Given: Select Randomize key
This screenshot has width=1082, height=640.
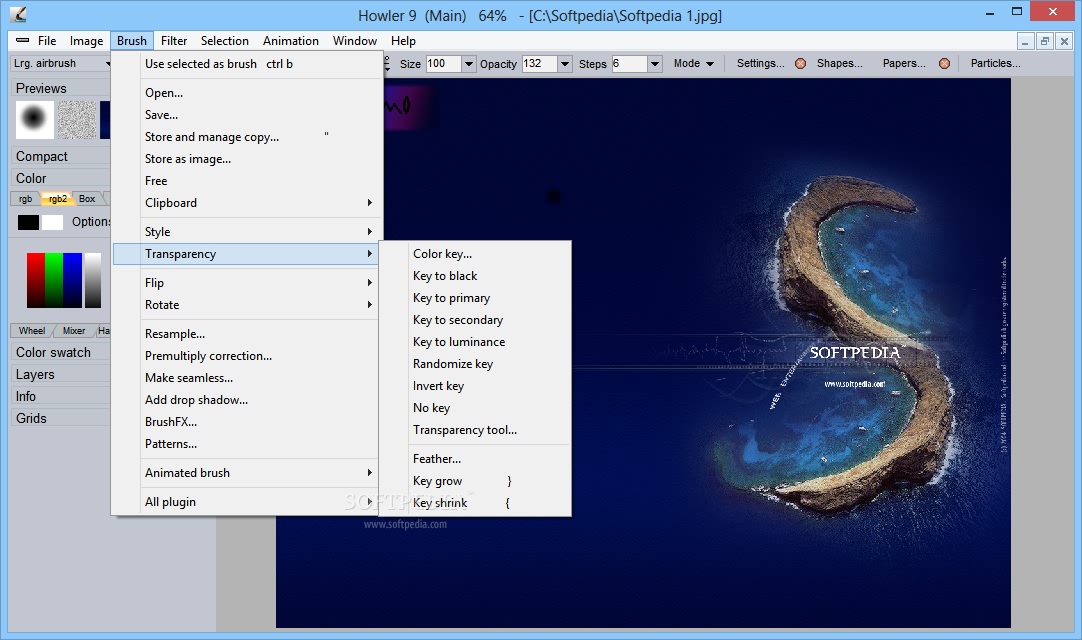Looking at the screenshot, I should pyautogui.click(x=475, y=364).
